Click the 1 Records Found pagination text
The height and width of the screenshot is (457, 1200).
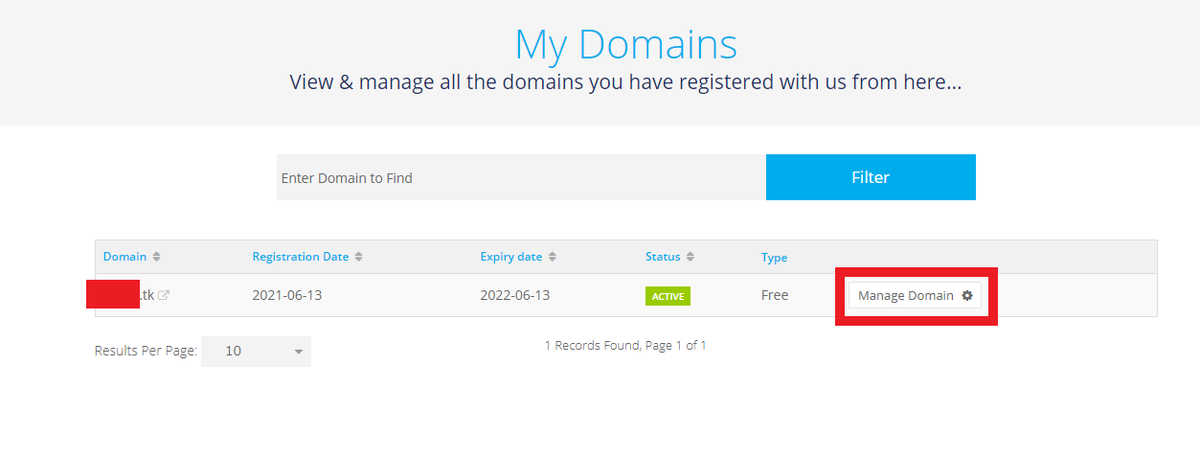626,345
